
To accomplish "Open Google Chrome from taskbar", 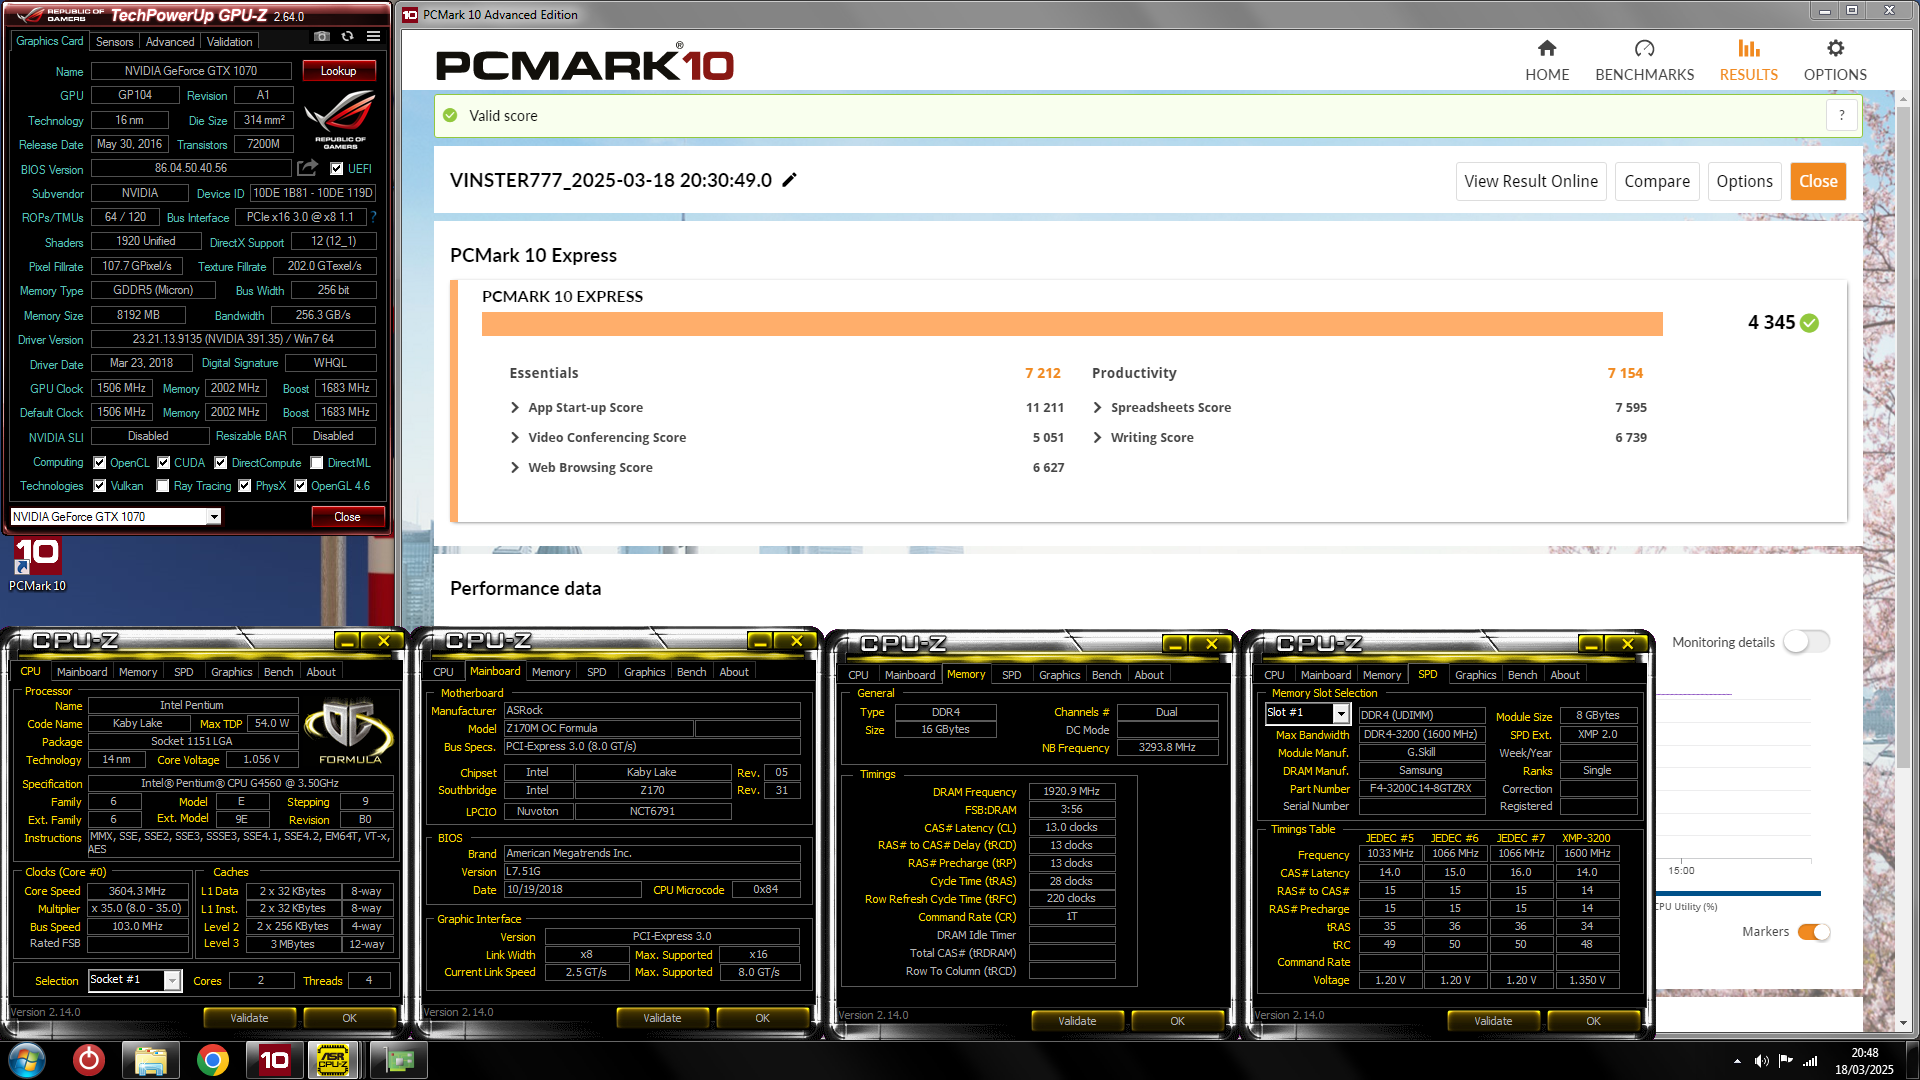I will (x=212, y=1060).
